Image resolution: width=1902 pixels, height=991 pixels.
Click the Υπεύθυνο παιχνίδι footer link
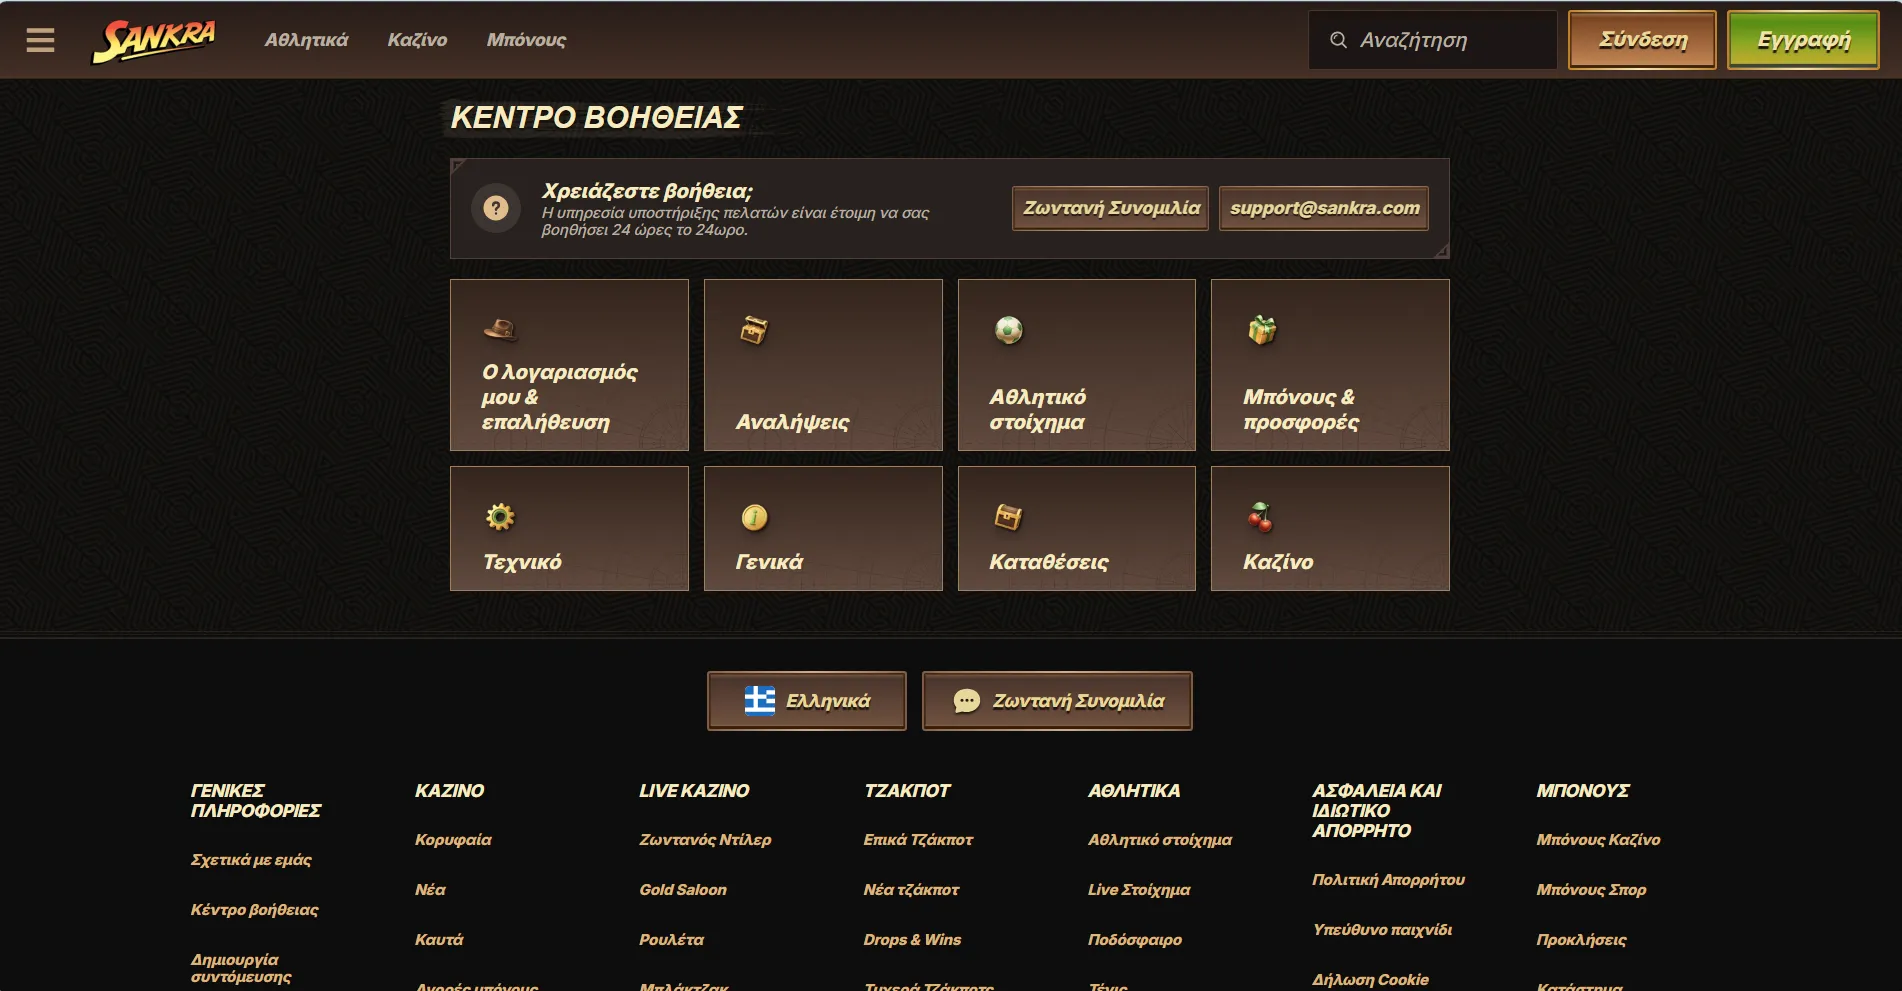pos(1382,930)
